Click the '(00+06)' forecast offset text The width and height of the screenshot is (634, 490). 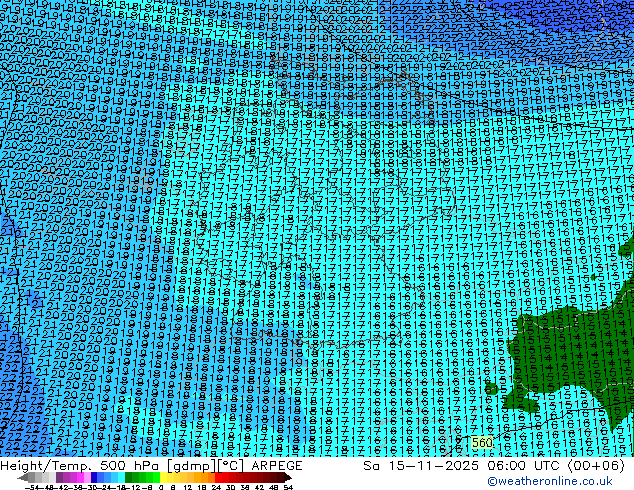596,466
